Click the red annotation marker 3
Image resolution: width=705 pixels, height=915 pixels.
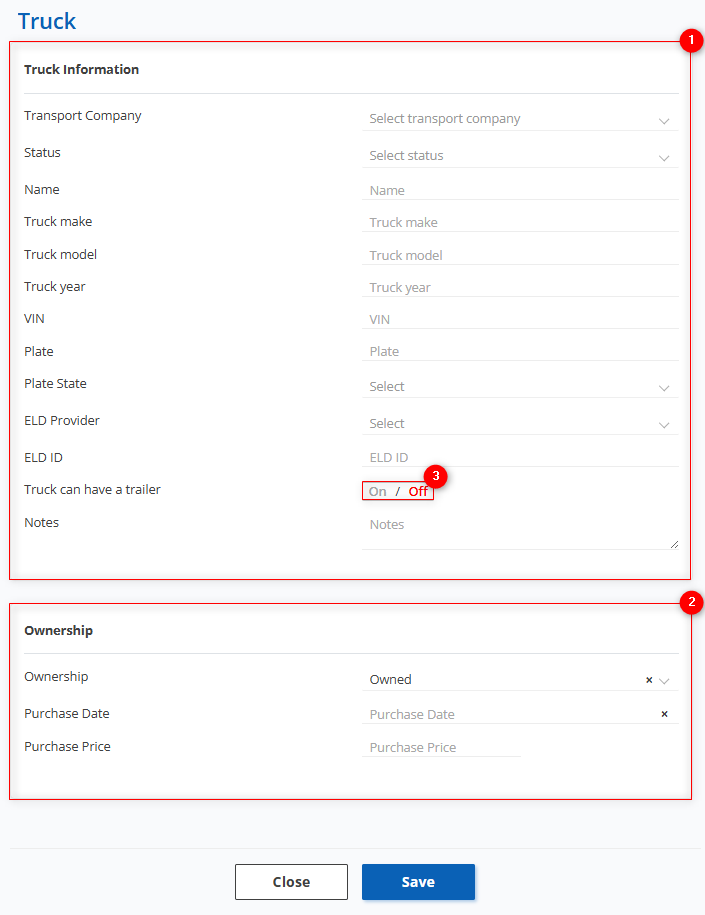[x=434, y=476]
